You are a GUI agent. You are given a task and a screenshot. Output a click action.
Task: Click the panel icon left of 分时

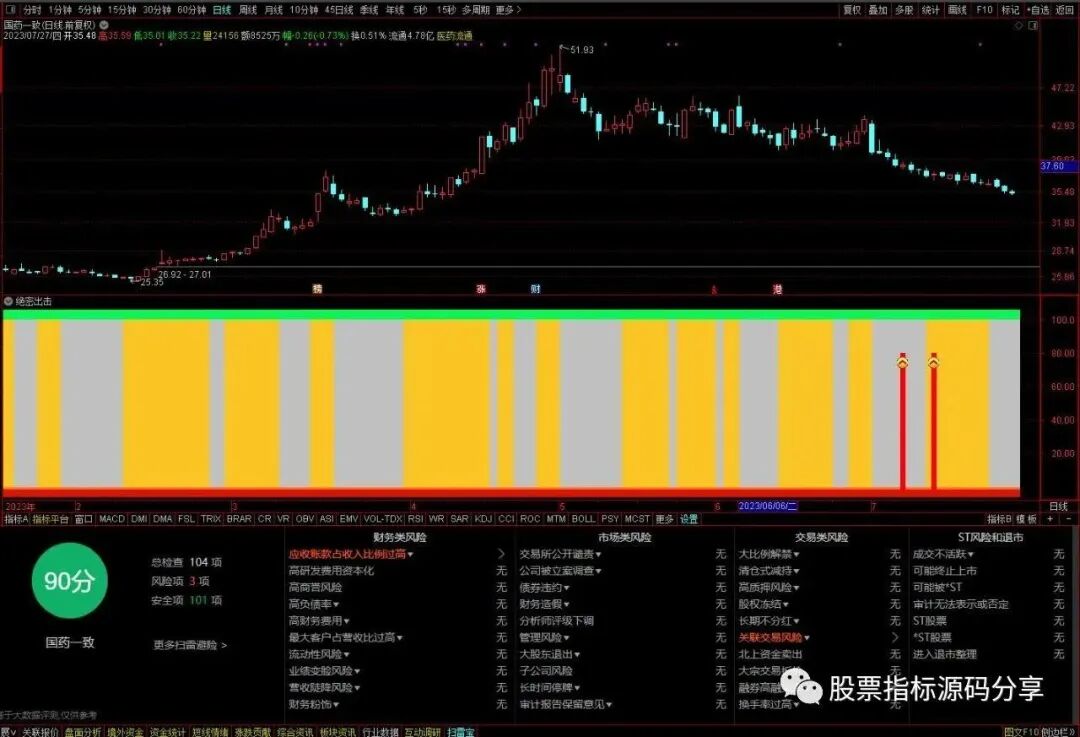pyautogui.click(x=10, y=10)
